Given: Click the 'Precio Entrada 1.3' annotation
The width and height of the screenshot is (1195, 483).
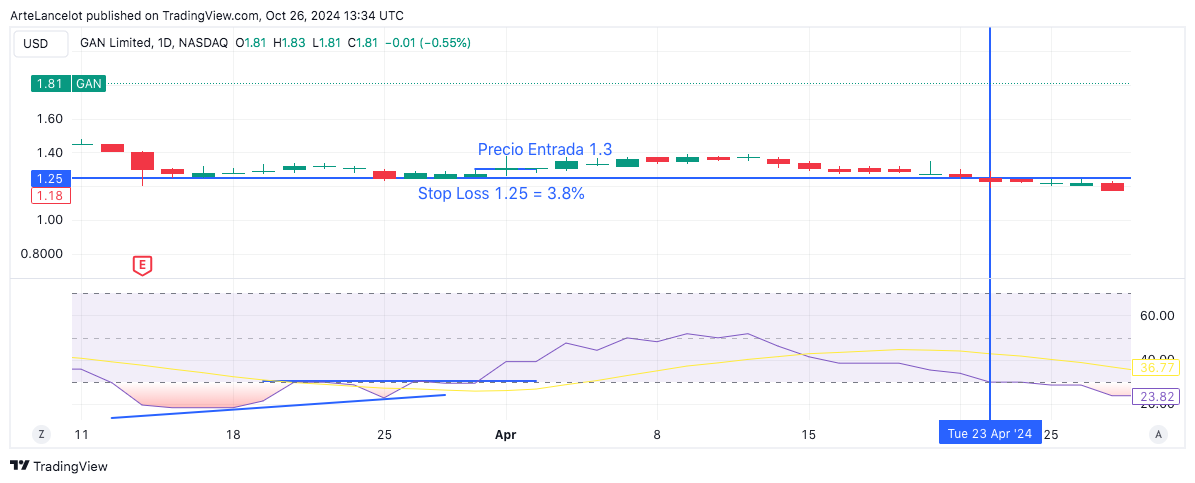Looking at the screenshot, I should coord(545,149).
